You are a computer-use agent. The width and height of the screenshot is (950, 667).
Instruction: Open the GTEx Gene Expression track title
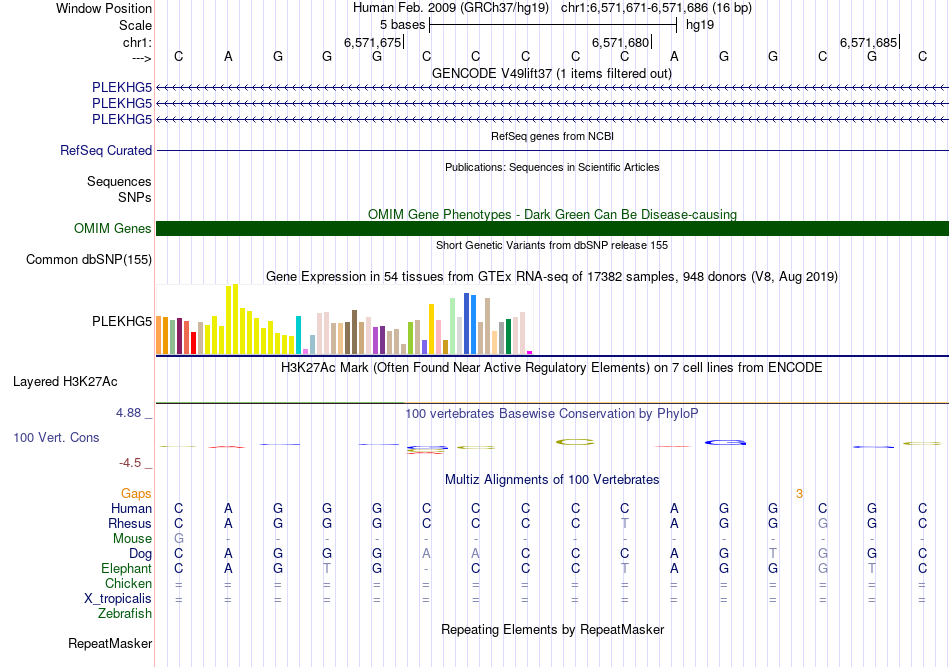552,277
